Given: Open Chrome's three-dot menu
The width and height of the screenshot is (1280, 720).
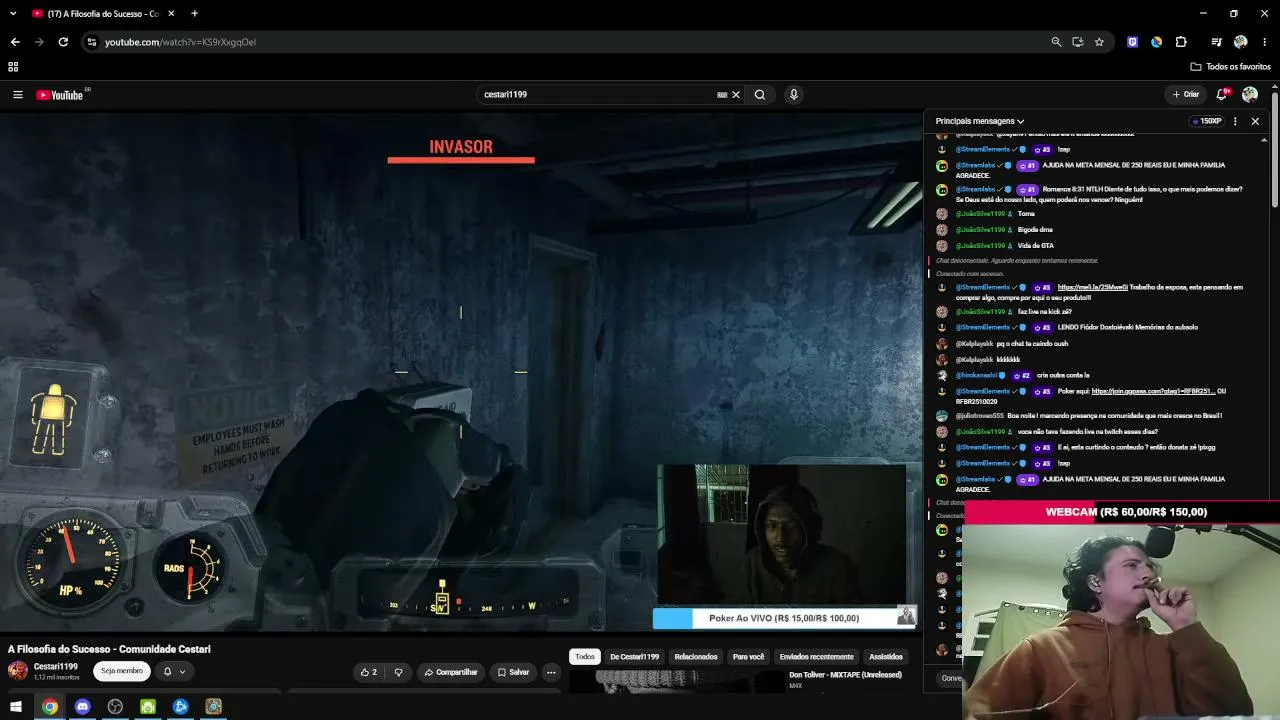Looking at the screenshot, I should point(1265,42).
